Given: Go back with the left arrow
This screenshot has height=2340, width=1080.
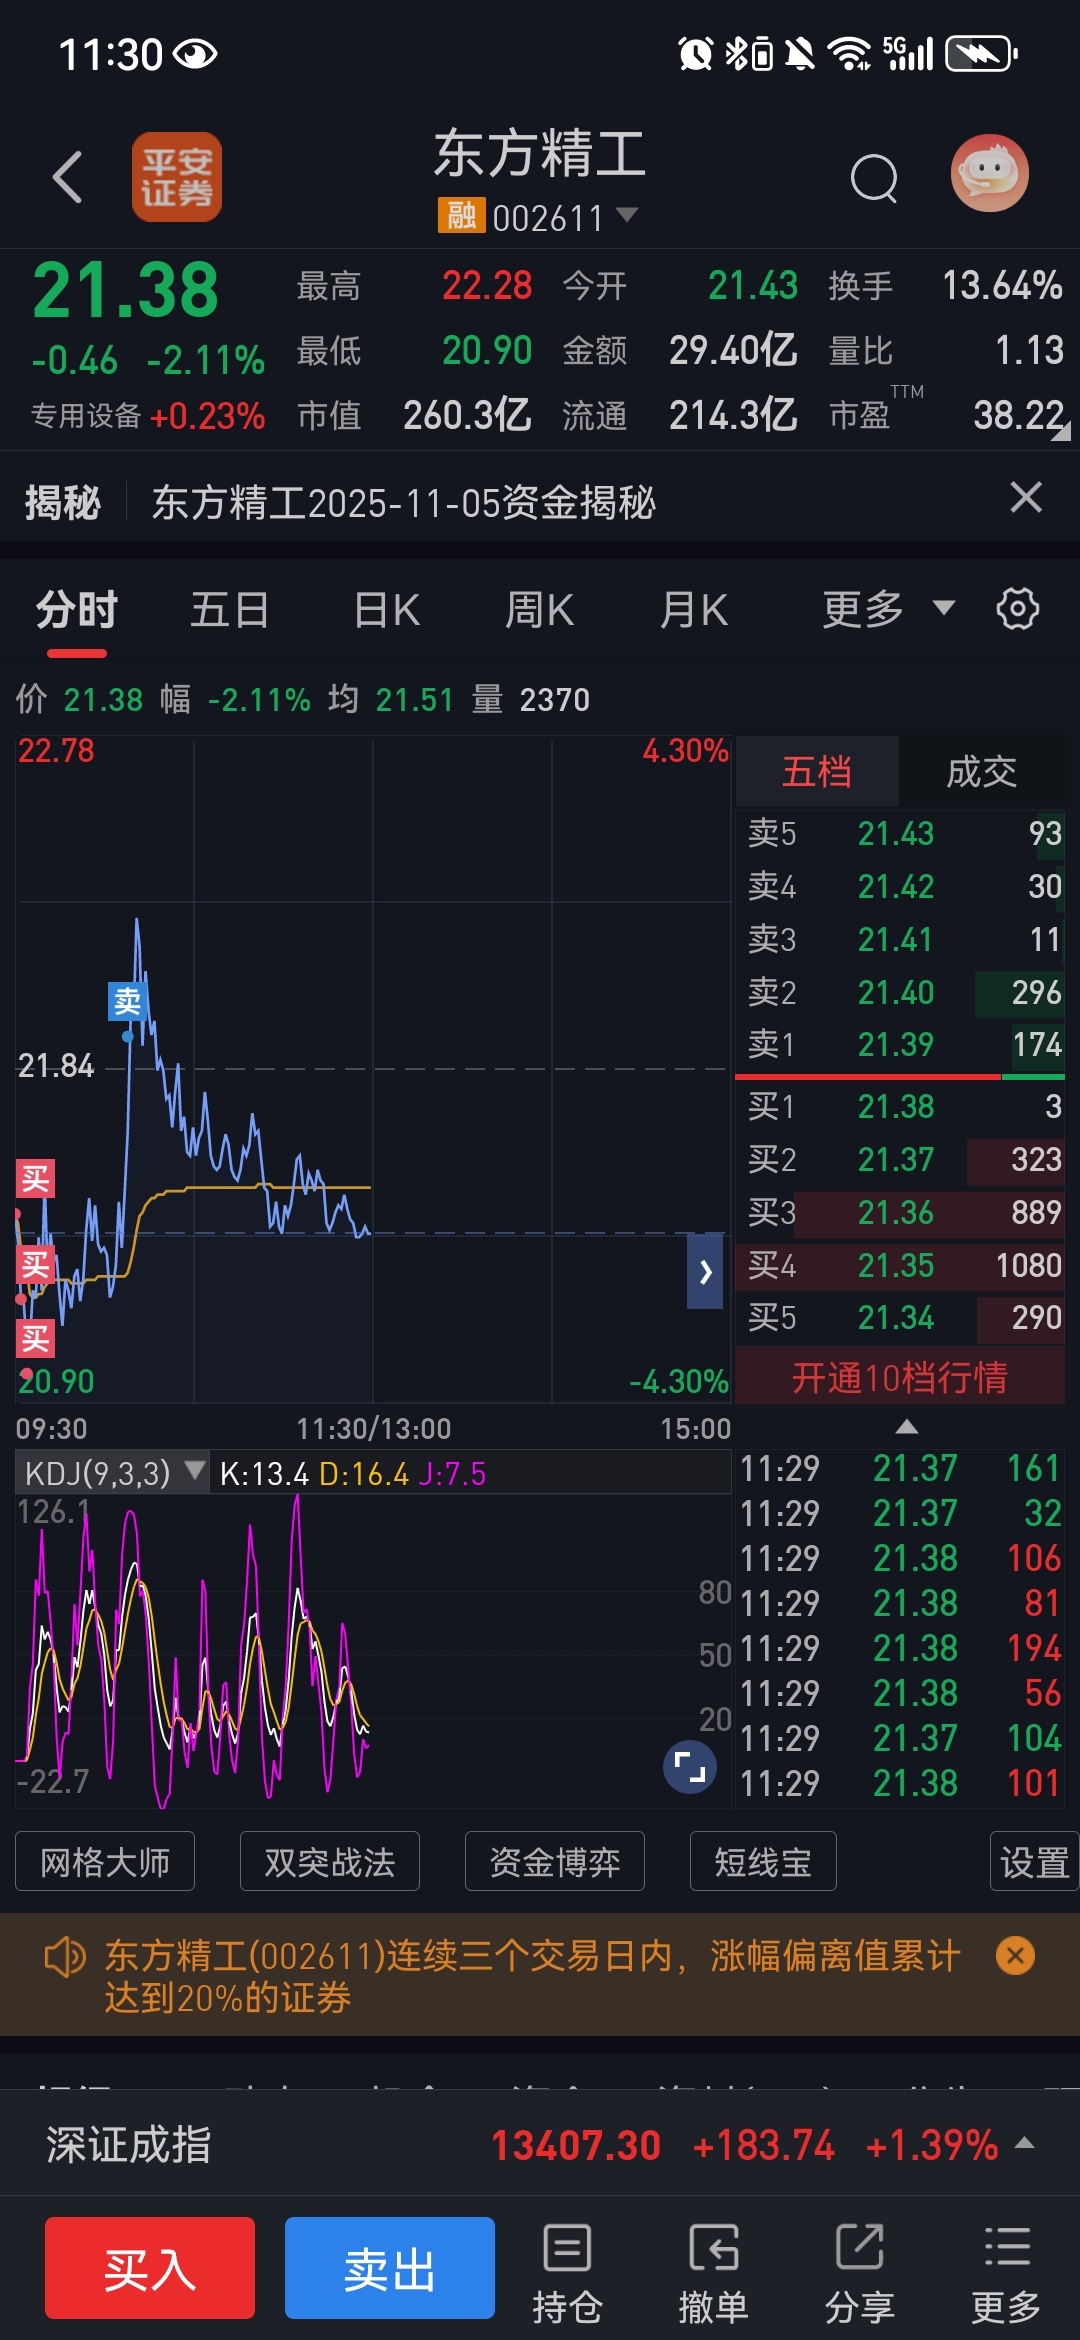Looking at the screenshot, I should click(x=67, y=177).
